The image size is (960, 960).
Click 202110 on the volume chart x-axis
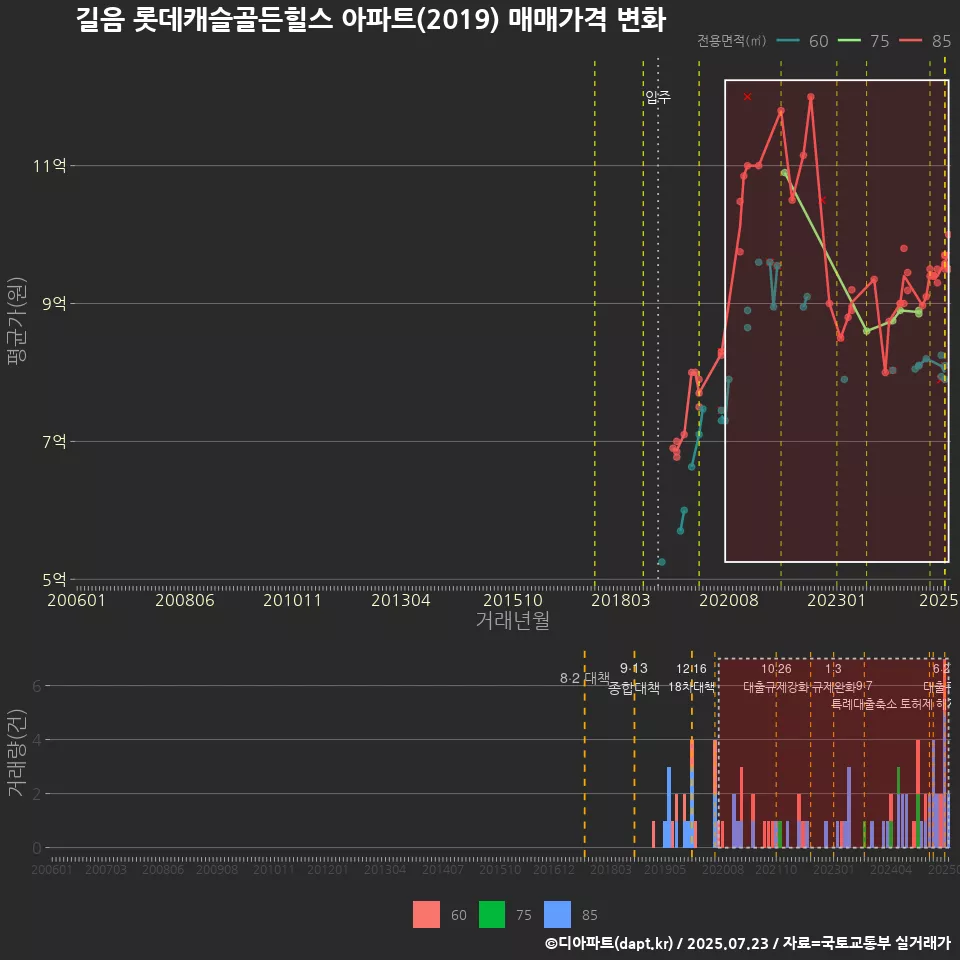(x=776, y=869)
